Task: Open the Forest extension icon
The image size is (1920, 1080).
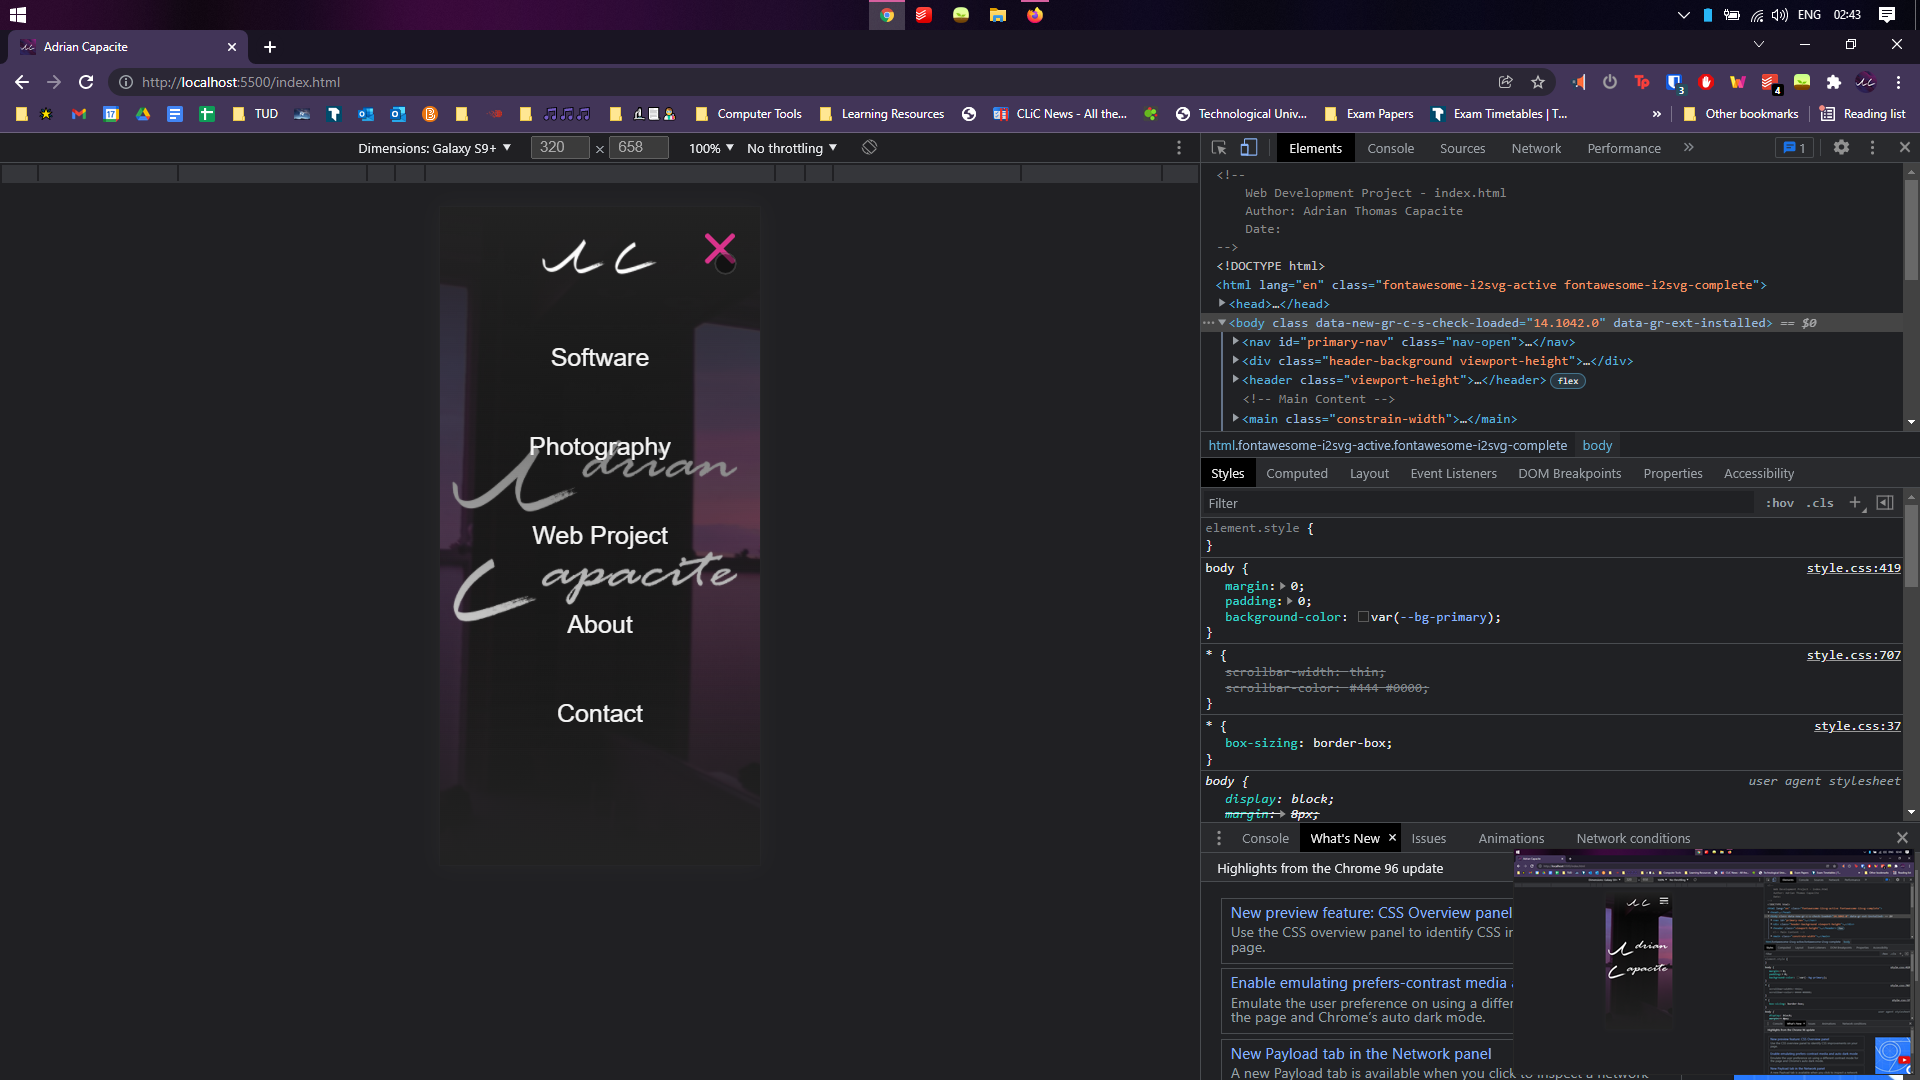Action: click(x=1802, y=82)
